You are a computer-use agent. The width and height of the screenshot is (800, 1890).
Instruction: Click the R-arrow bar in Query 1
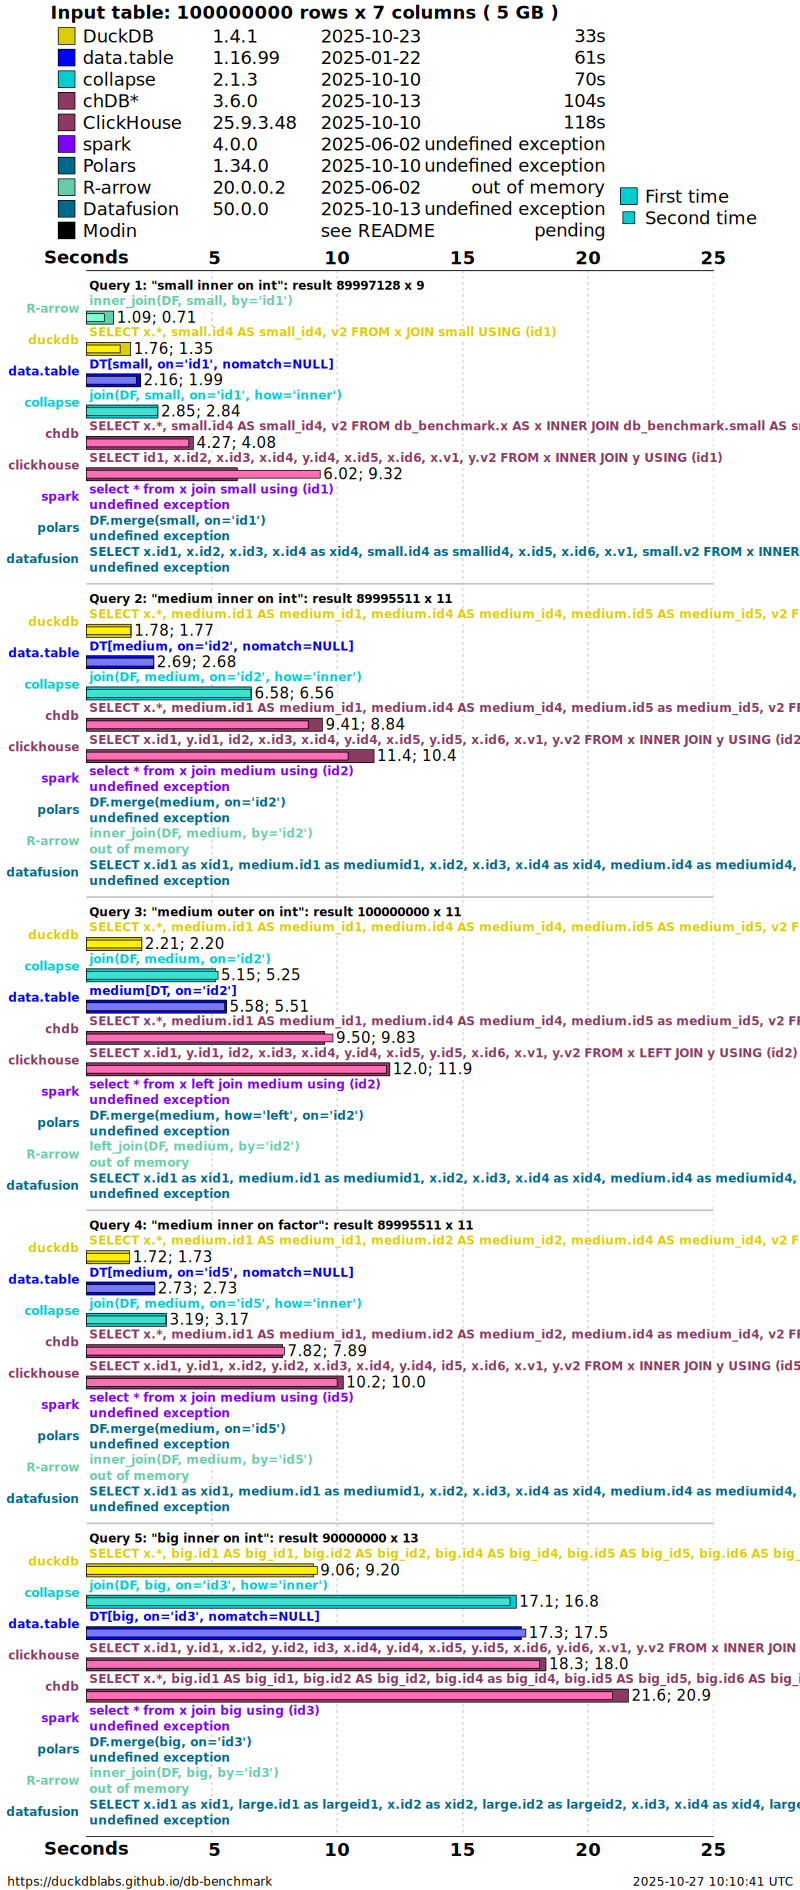point(100,317)
